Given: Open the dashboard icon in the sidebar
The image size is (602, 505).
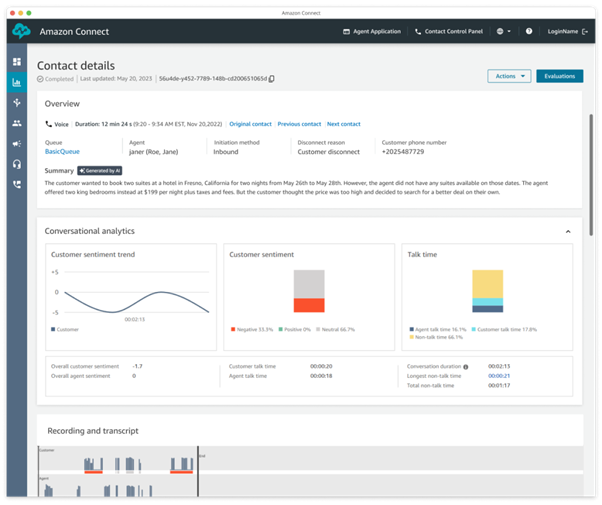Looking at the screenshot, I should (x=17, y=62).
